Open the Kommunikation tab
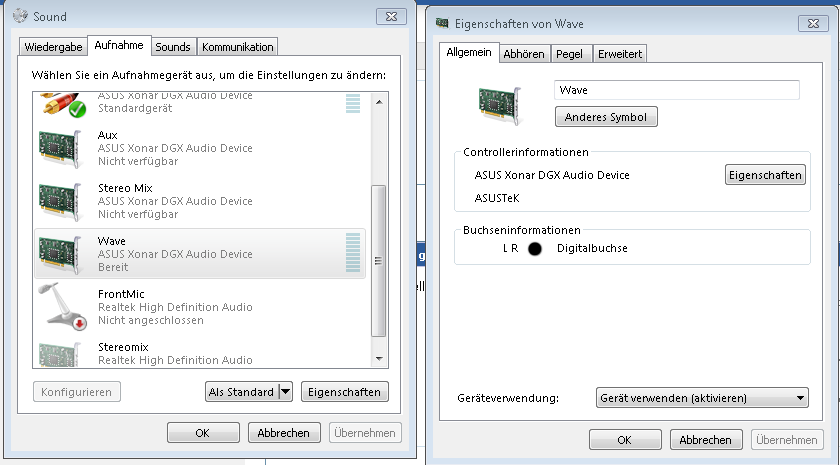This screenshot has width=840, height=465. click(238, 47)
